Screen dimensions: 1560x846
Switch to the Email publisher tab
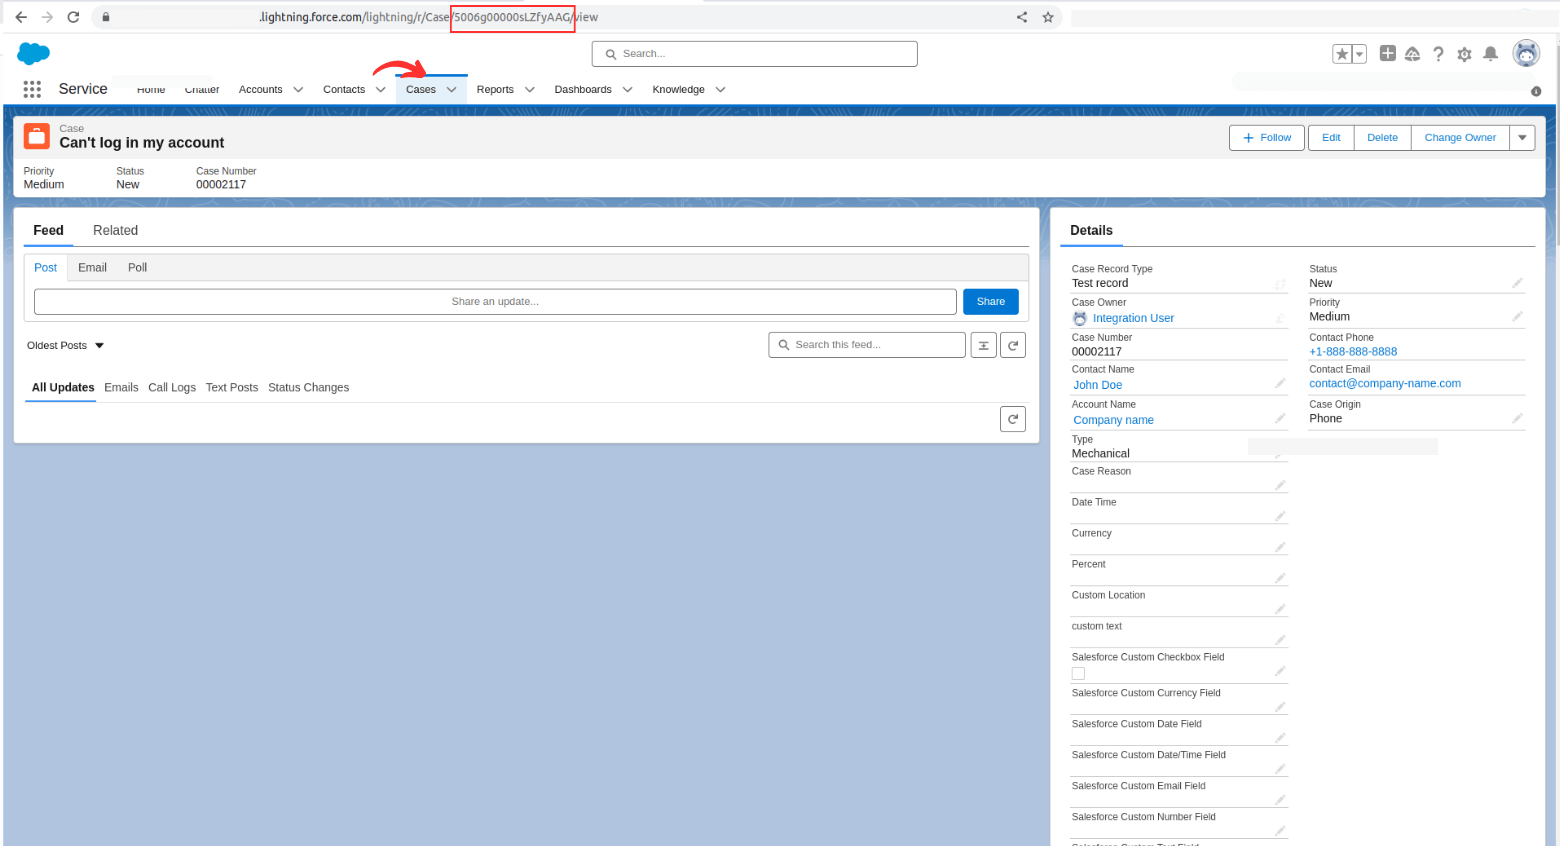pos(92,267)
